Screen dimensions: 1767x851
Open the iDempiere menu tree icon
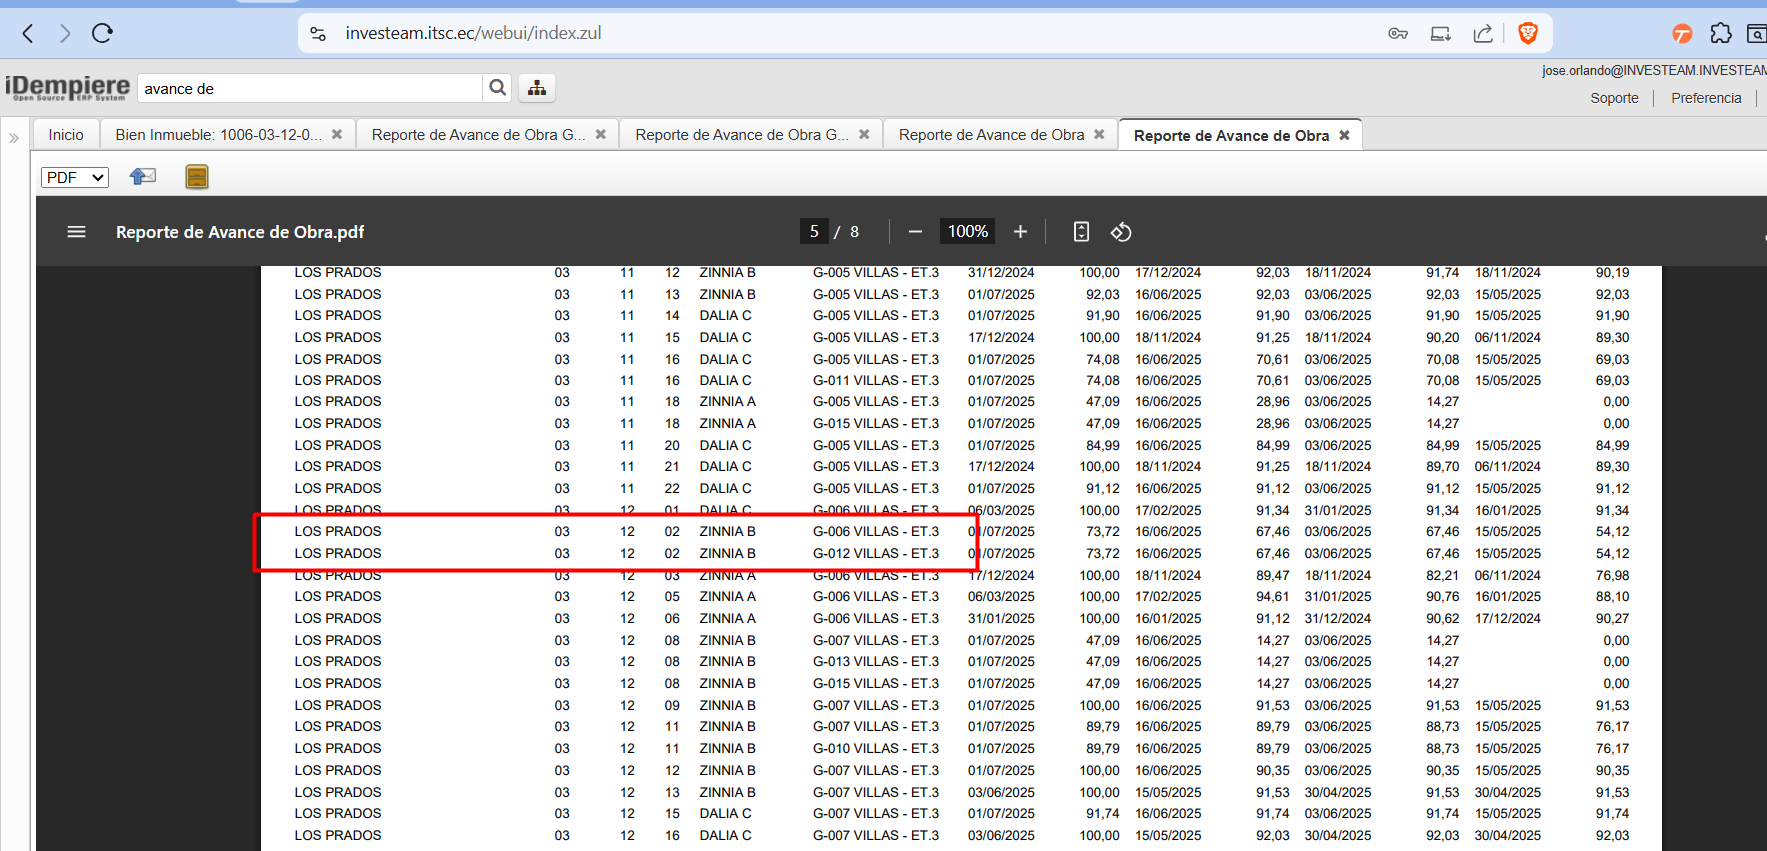[537, 88]
